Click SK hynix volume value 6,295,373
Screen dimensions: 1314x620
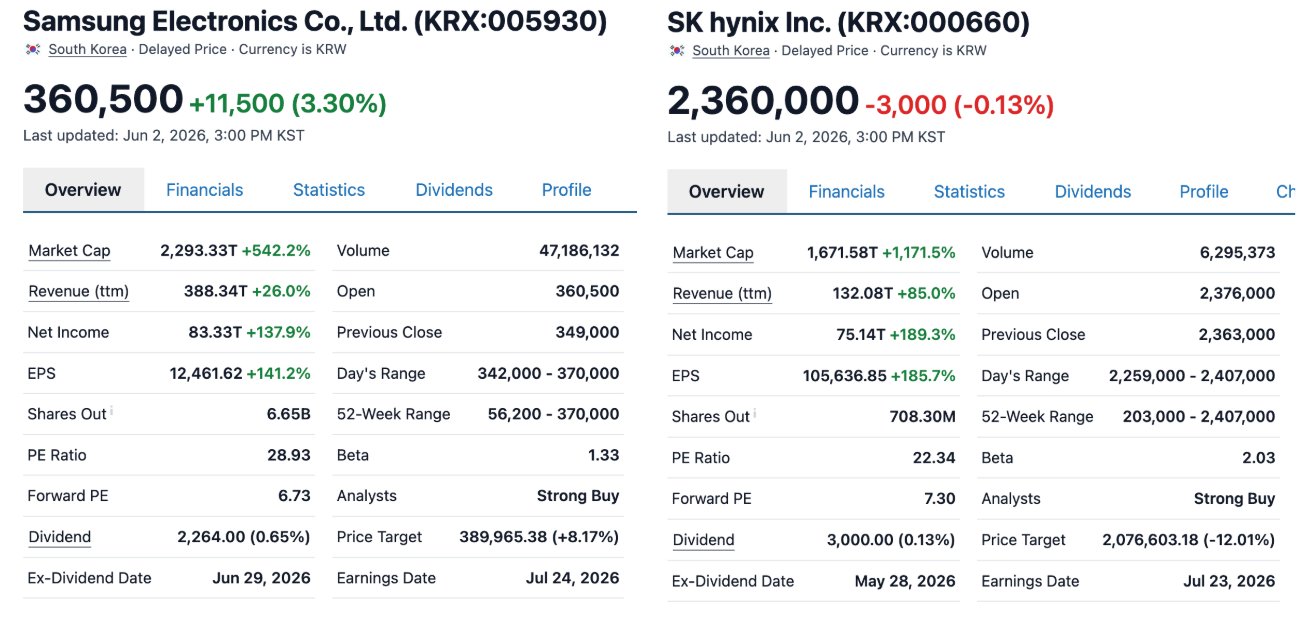(x=1238, y=253)
